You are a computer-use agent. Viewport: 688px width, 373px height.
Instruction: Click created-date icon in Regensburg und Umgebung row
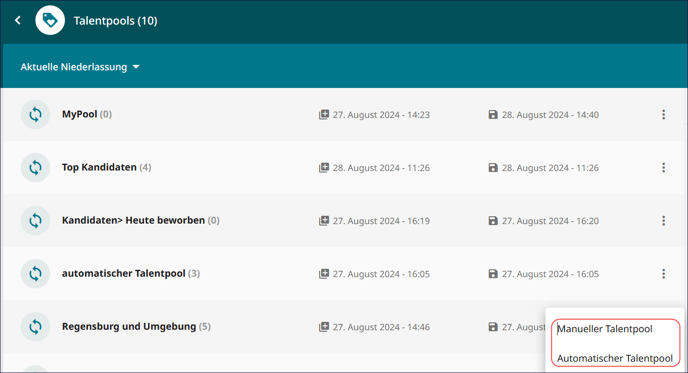pyautogui.click(x=324, y=327)
